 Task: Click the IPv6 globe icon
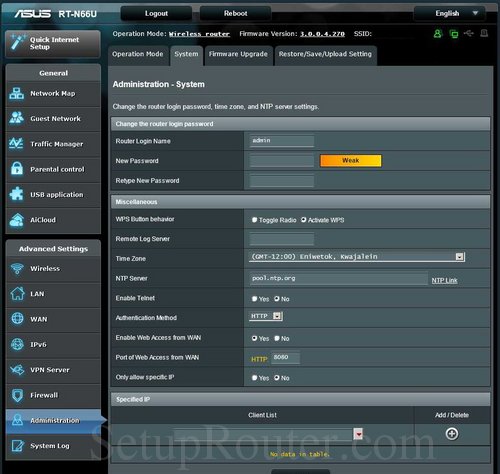(x=17, y=344)
